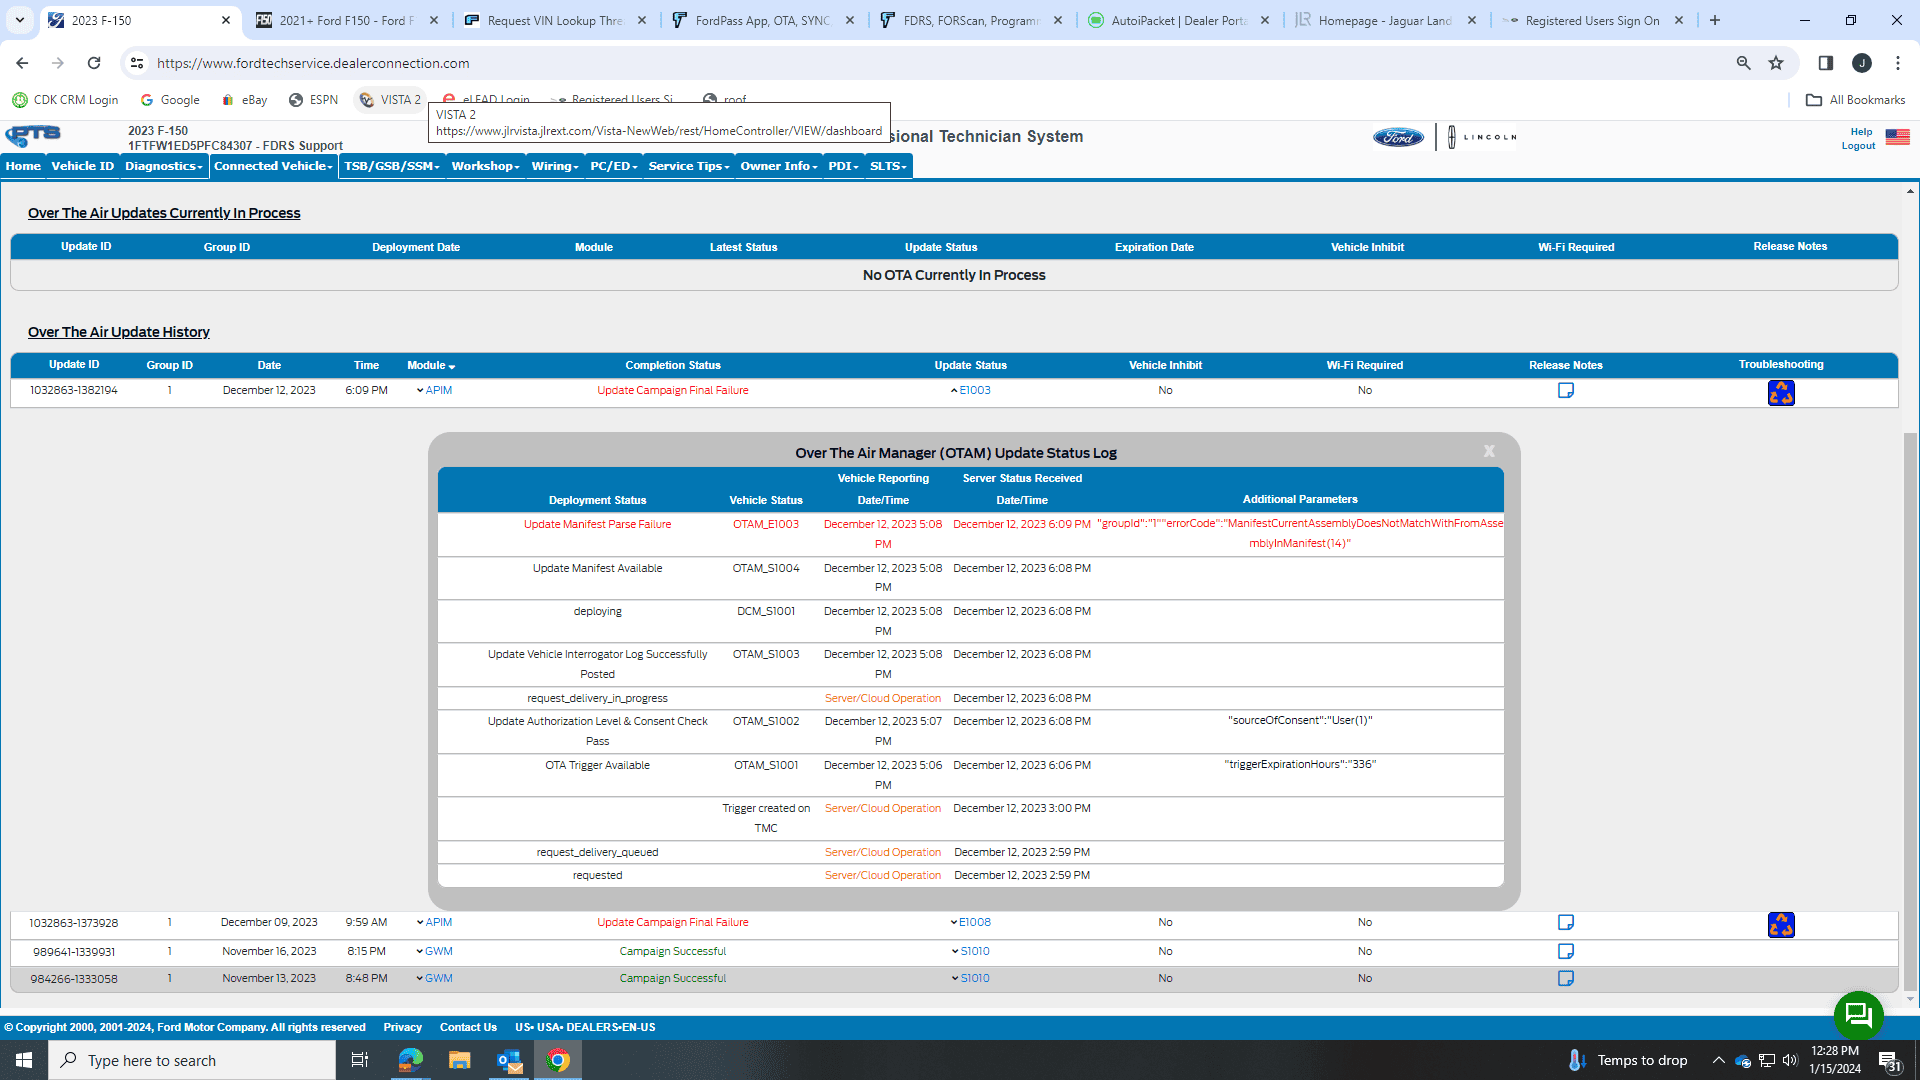
Task: Click troubleshooting icon for December 12 APIM update
Action: point(1780,393)
